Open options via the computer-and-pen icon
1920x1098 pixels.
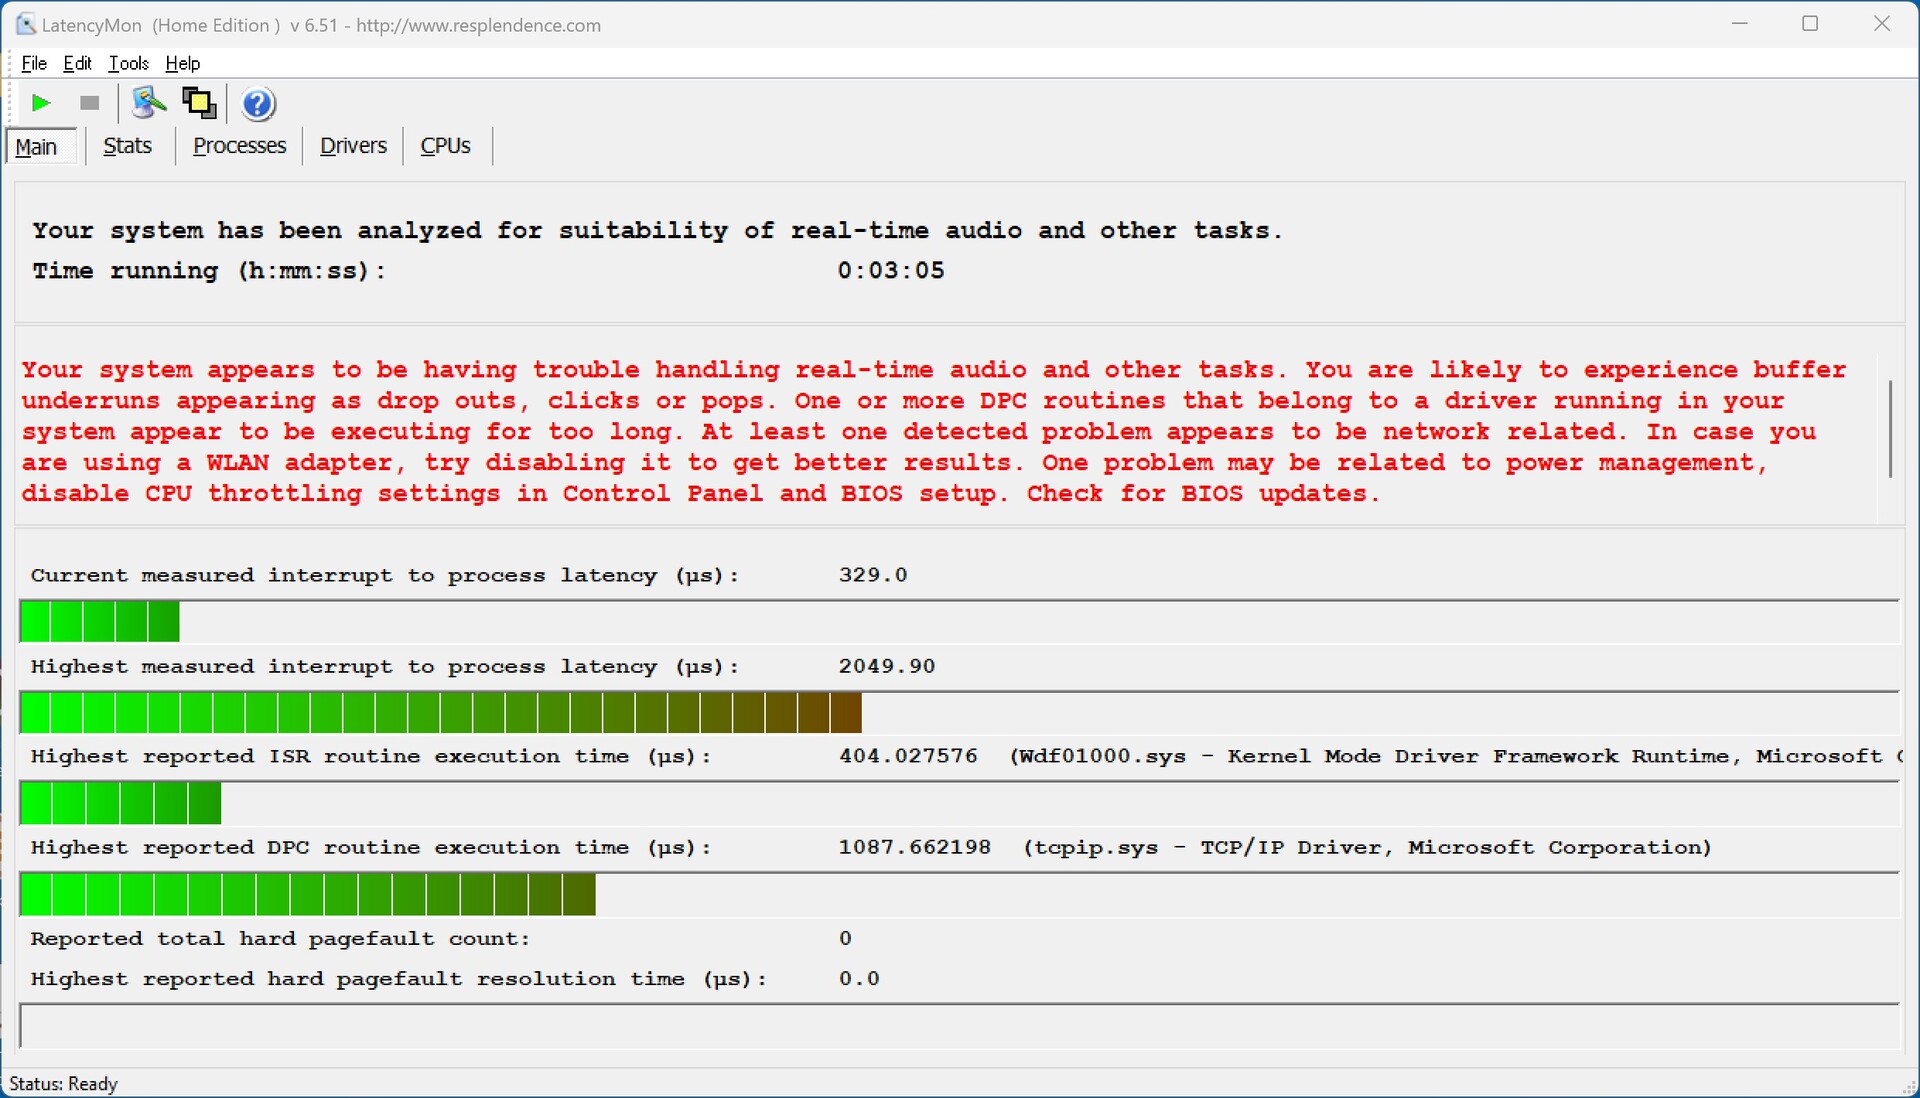pyautogui.click(x=149, y=103)
